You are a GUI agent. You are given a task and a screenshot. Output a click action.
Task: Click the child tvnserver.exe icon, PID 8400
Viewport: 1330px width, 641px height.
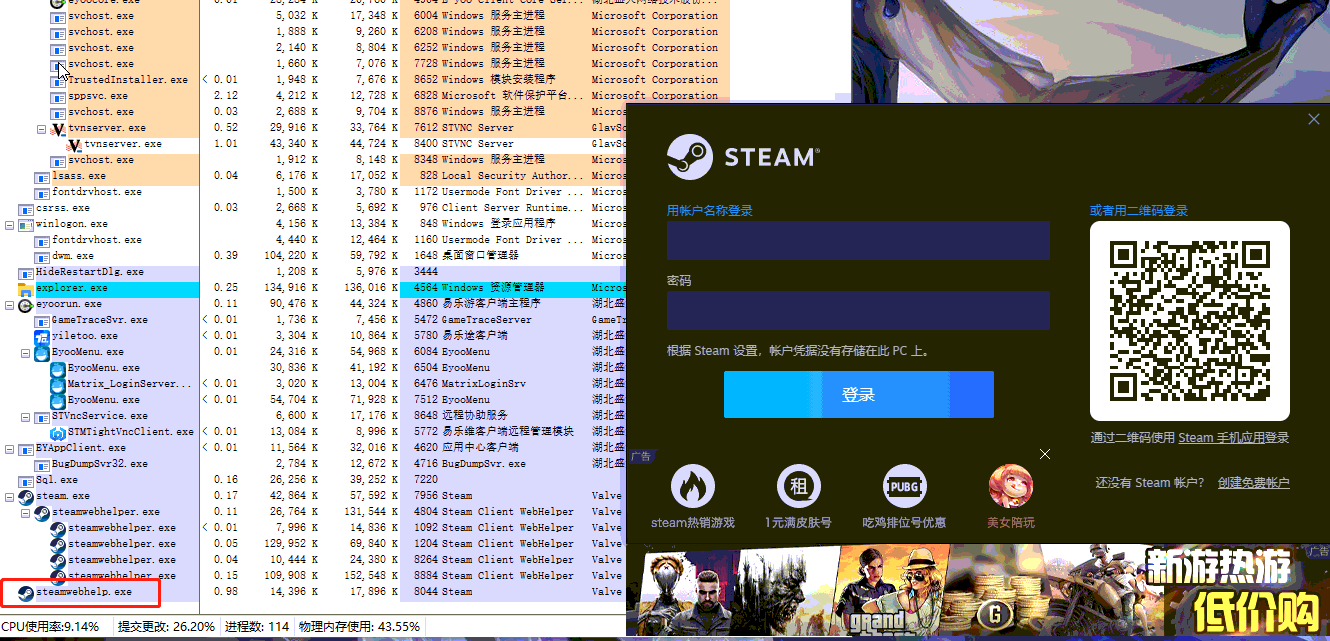coord(74,144)
